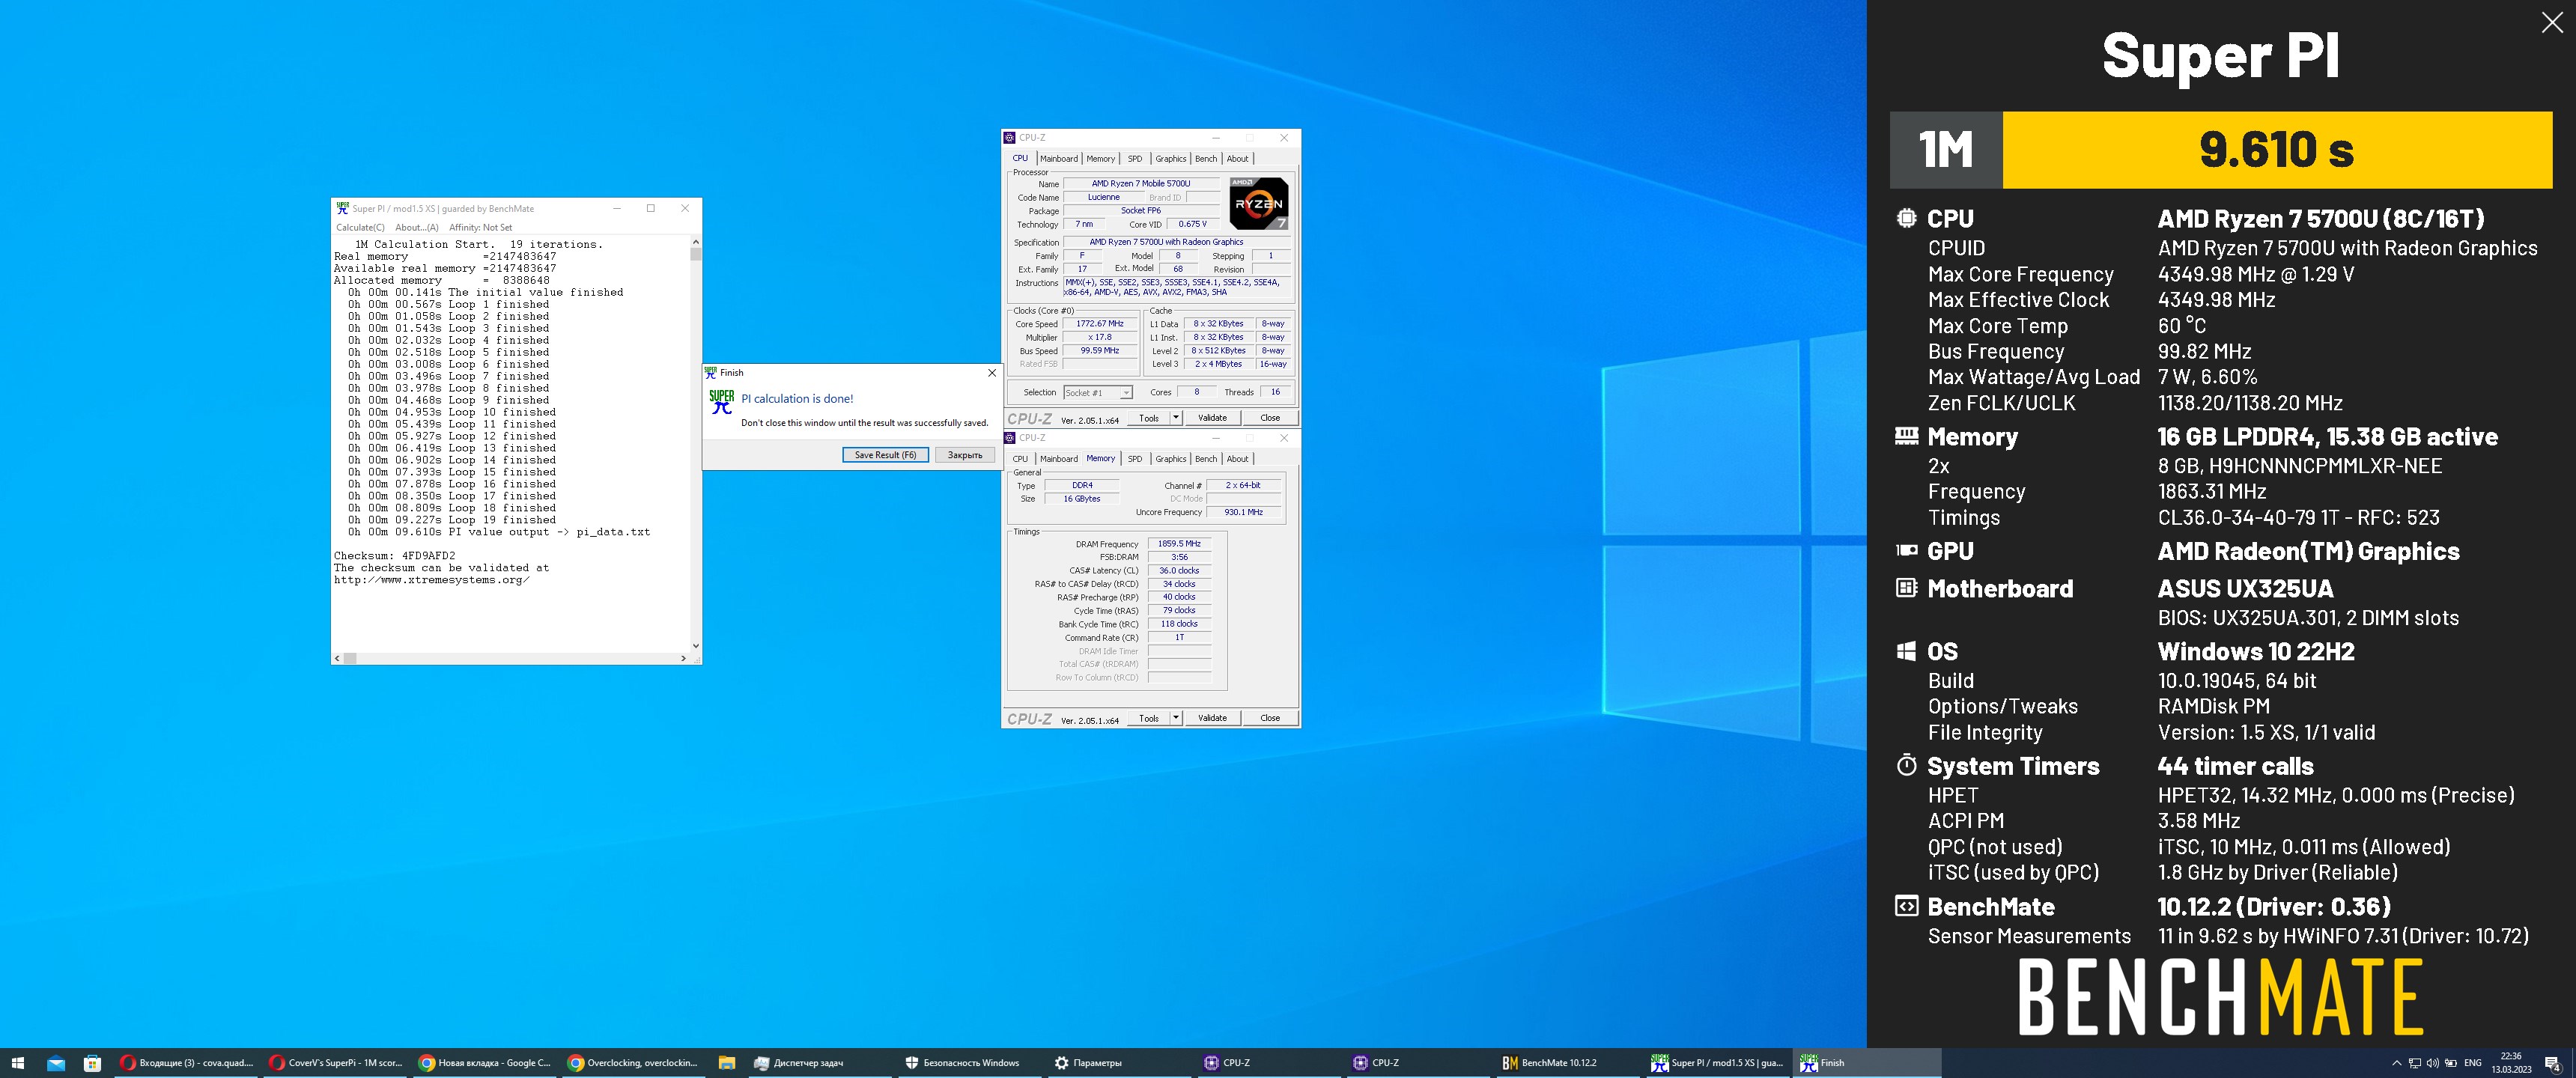This screenshot has width=2576, height=1078.
Task: Expand the Tools dropdown arrow in upper CPU-Z
Action: 1176,418
